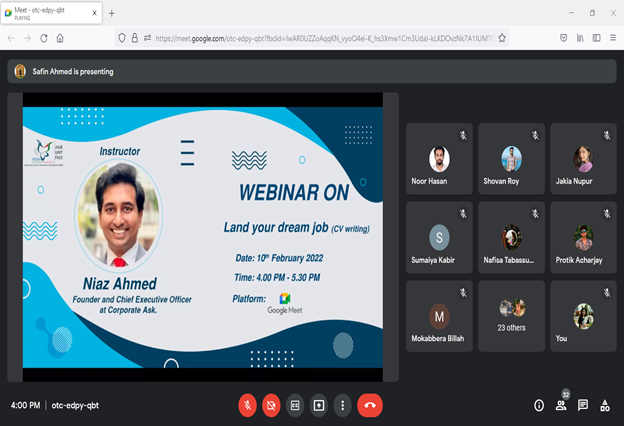Unmute the microphone in the call bar

(247, 405)
